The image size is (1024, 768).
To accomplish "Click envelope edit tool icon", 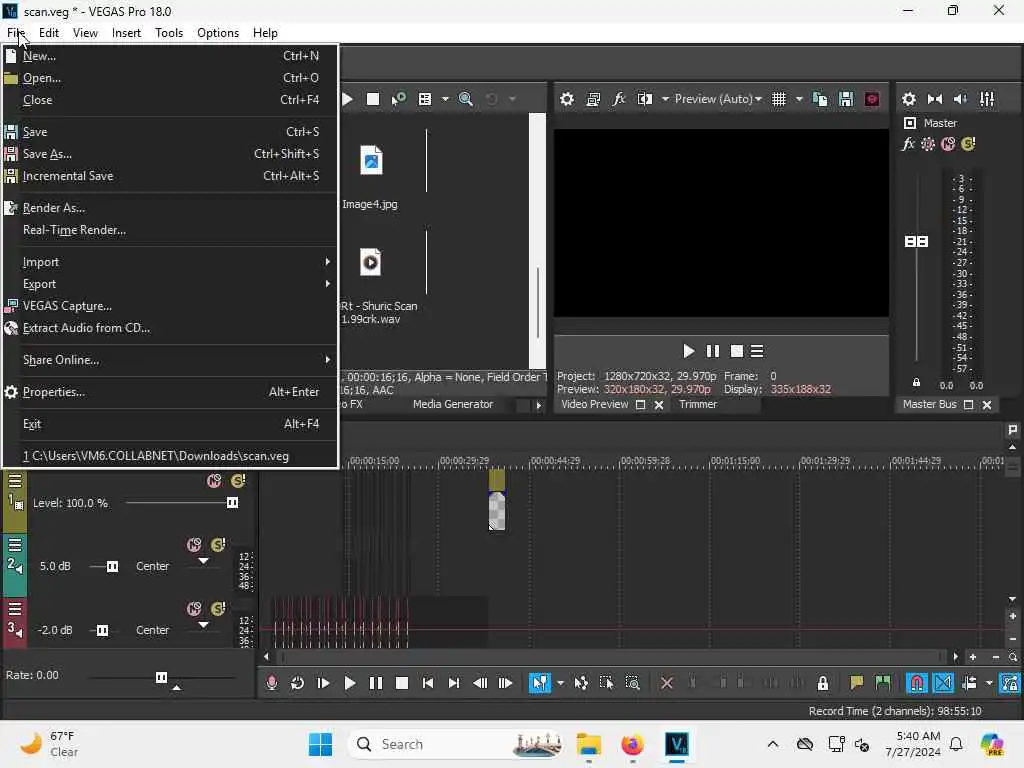I will [581, 683].
